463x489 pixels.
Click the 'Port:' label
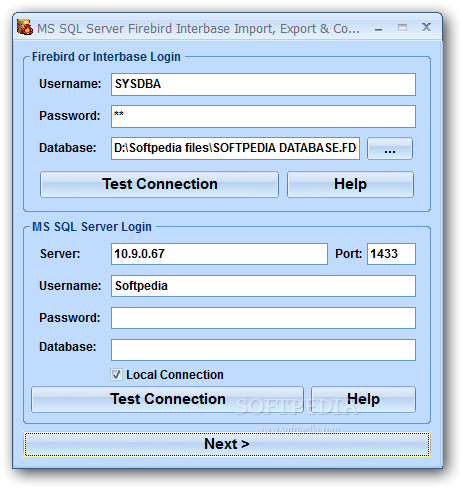click(348, 254)
